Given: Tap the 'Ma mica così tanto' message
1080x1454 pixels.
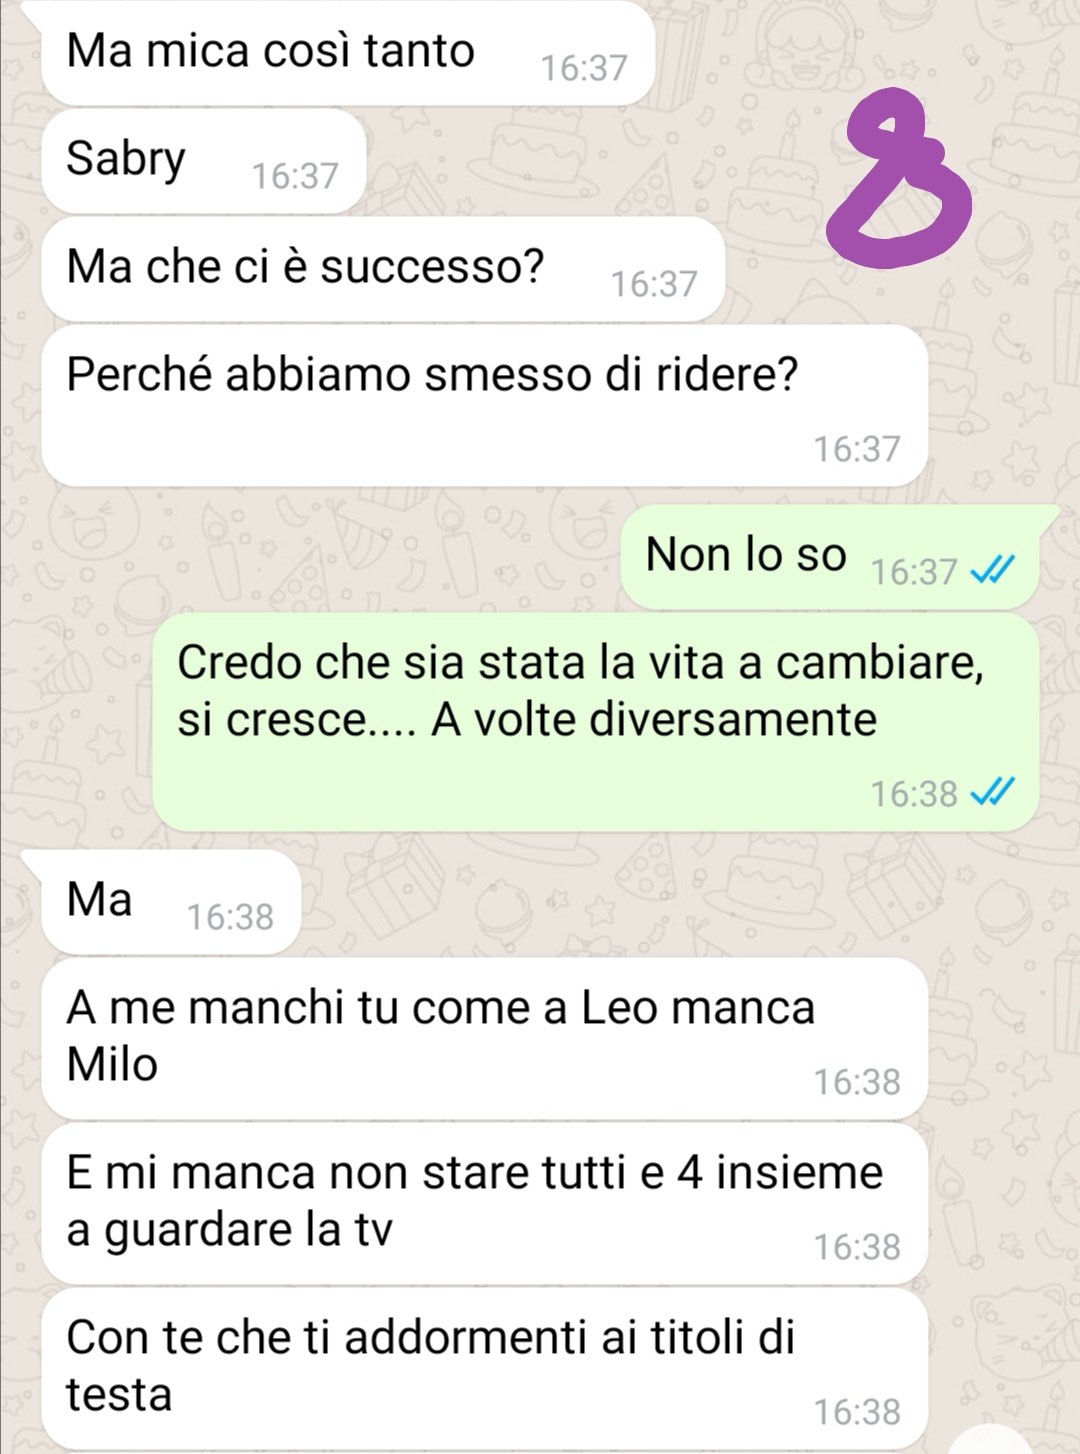Looking at the screenshot, I should tap(347, 52).
